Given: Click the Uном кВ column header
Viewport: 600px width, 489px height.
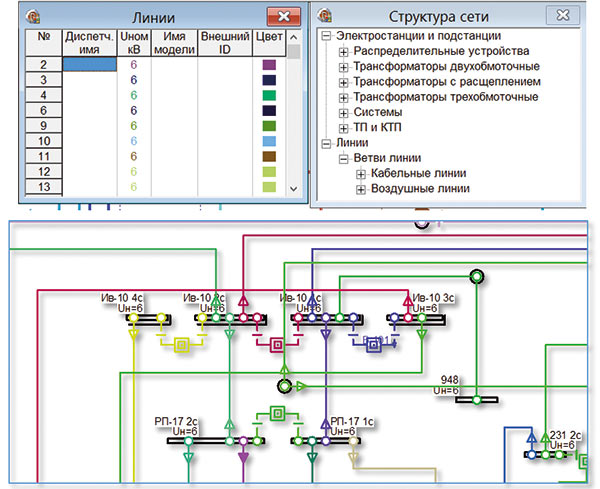Looking at the screenshot, I should pos(133,43).
